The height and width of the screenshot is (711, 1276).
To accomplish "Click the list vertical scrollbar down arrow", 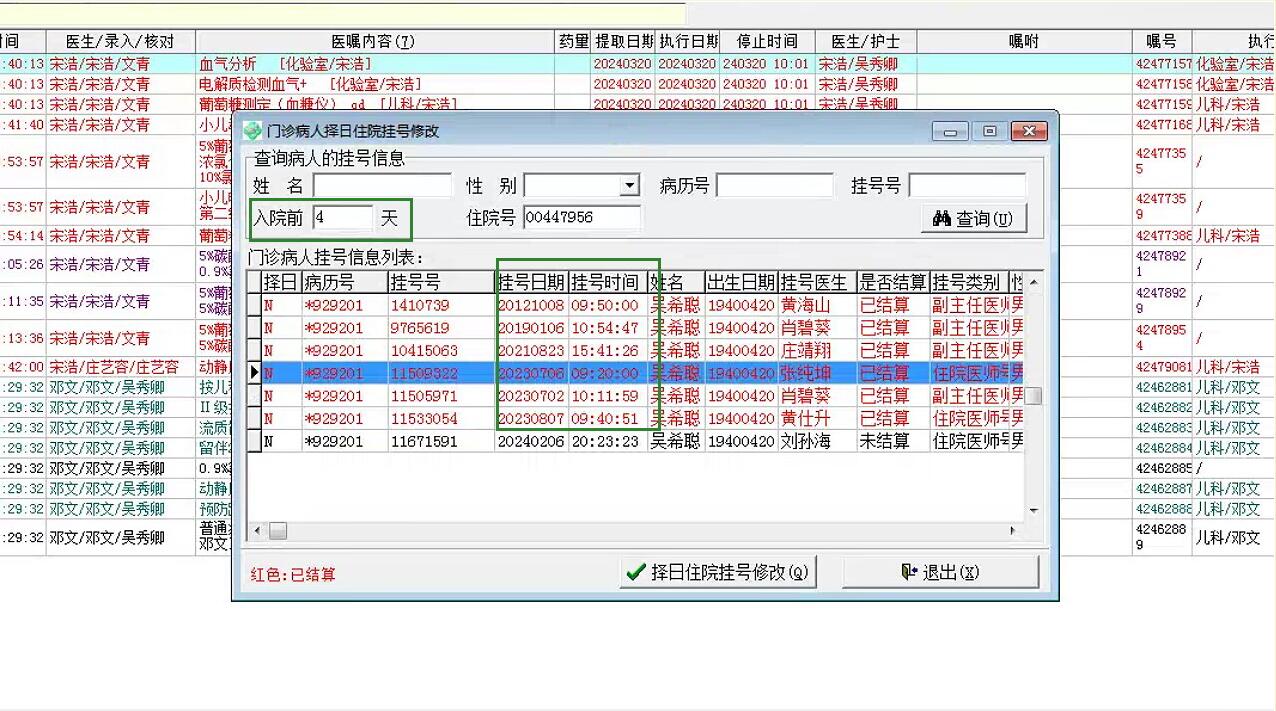I will [x=1033, y=511].
